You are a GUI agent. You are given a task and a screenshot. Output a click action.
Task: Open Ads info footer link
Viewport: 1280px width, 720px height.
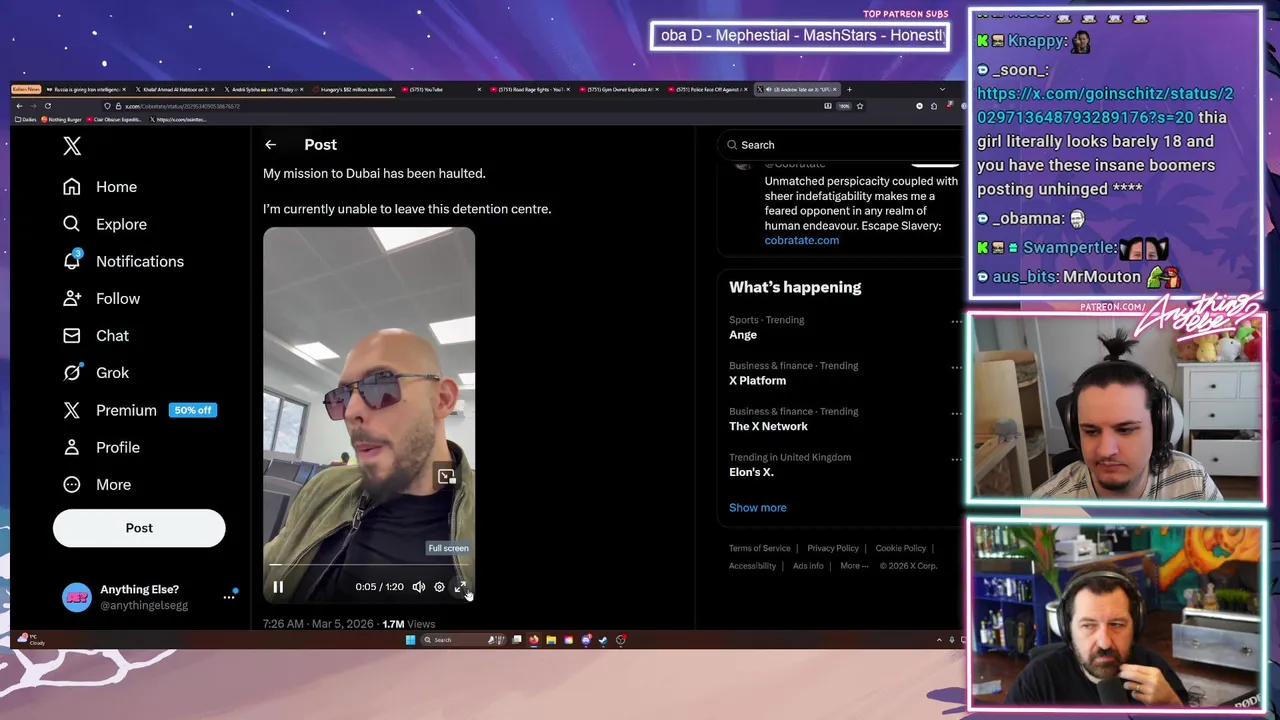point(808,566)
